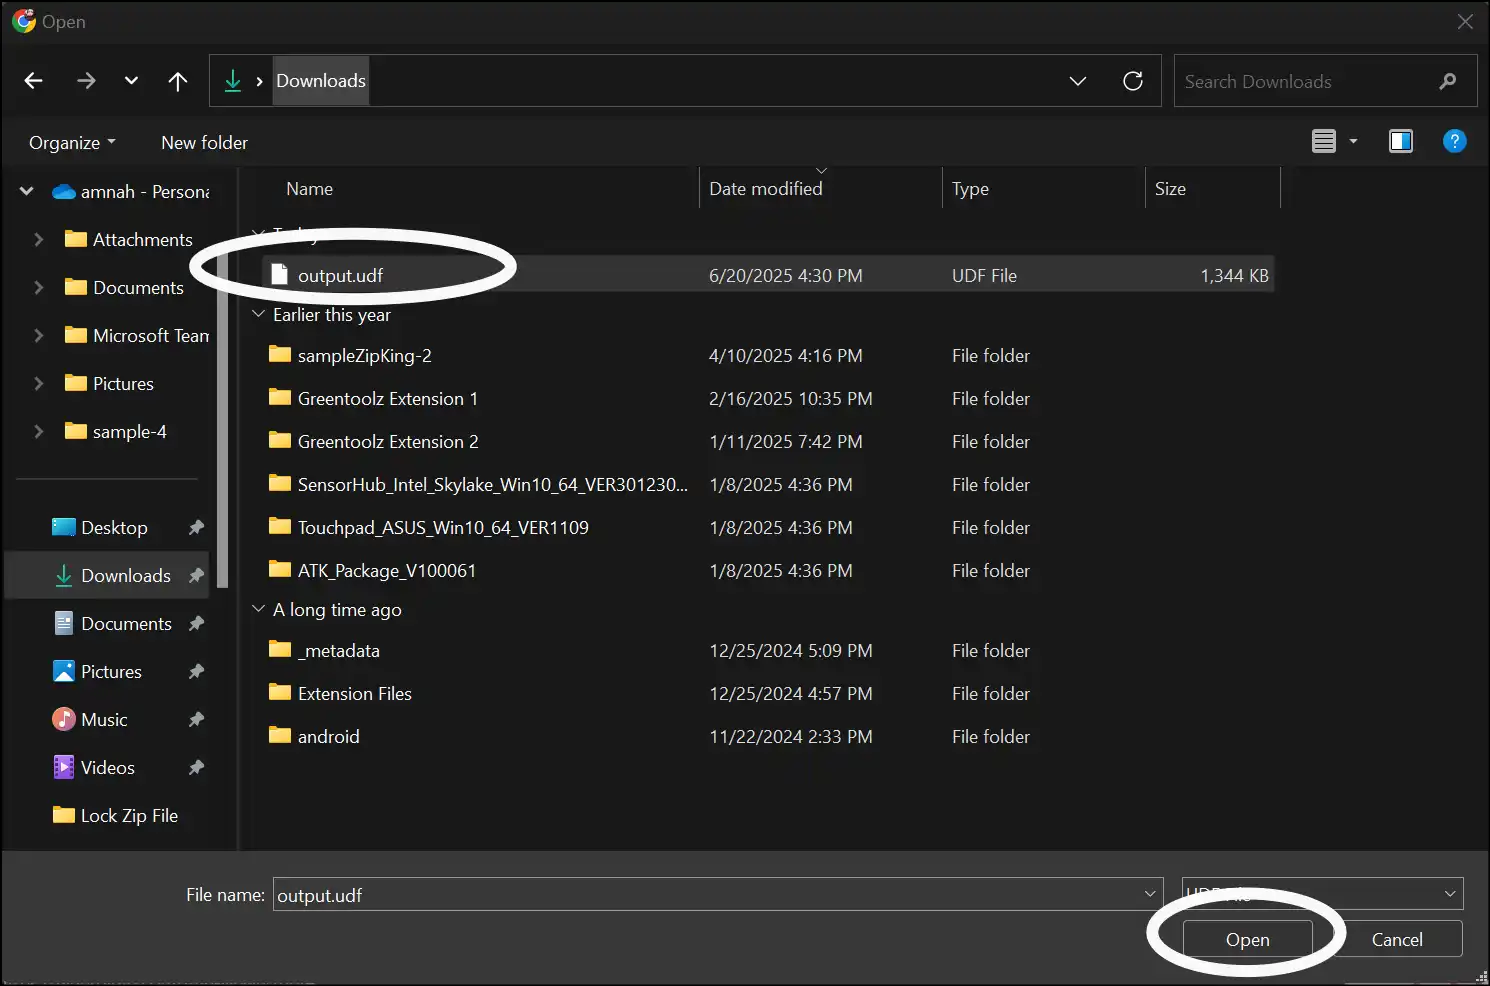
Task: Open the Organize menu
Action: click(x=72, y=142)
